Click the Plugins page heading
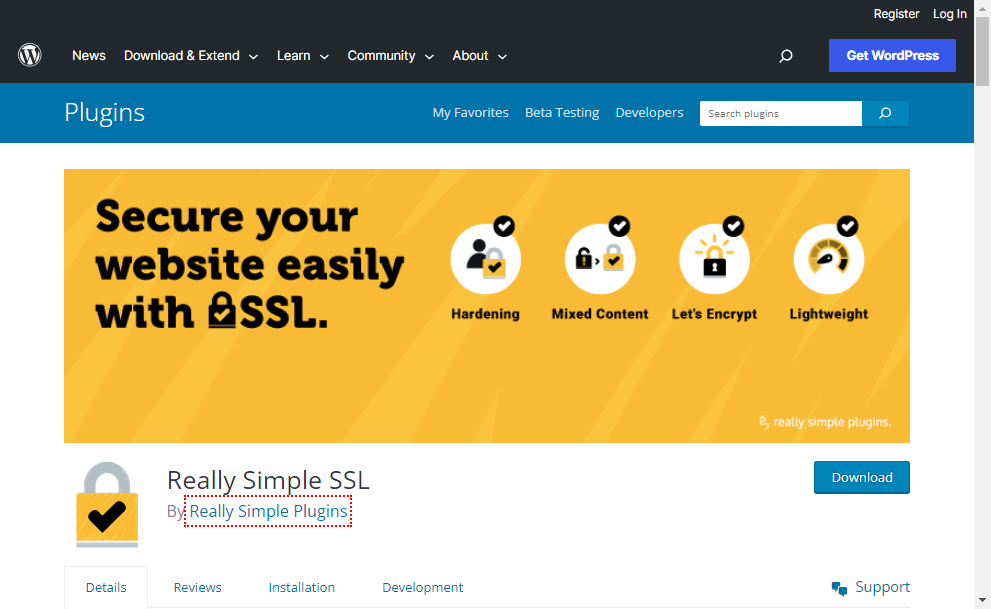The height and width of the screenshot is (609, 991). 104,112
